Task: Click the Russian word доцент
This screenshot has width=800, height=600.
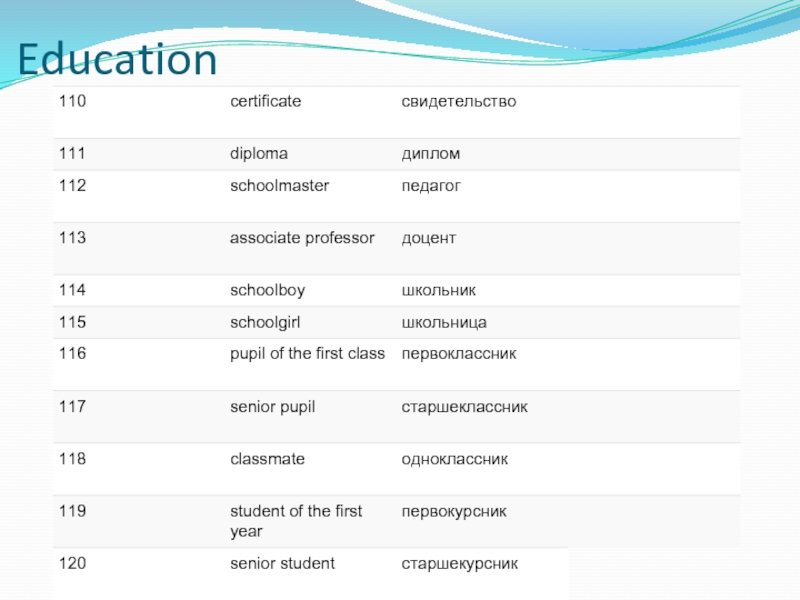Action: (429, 239)
